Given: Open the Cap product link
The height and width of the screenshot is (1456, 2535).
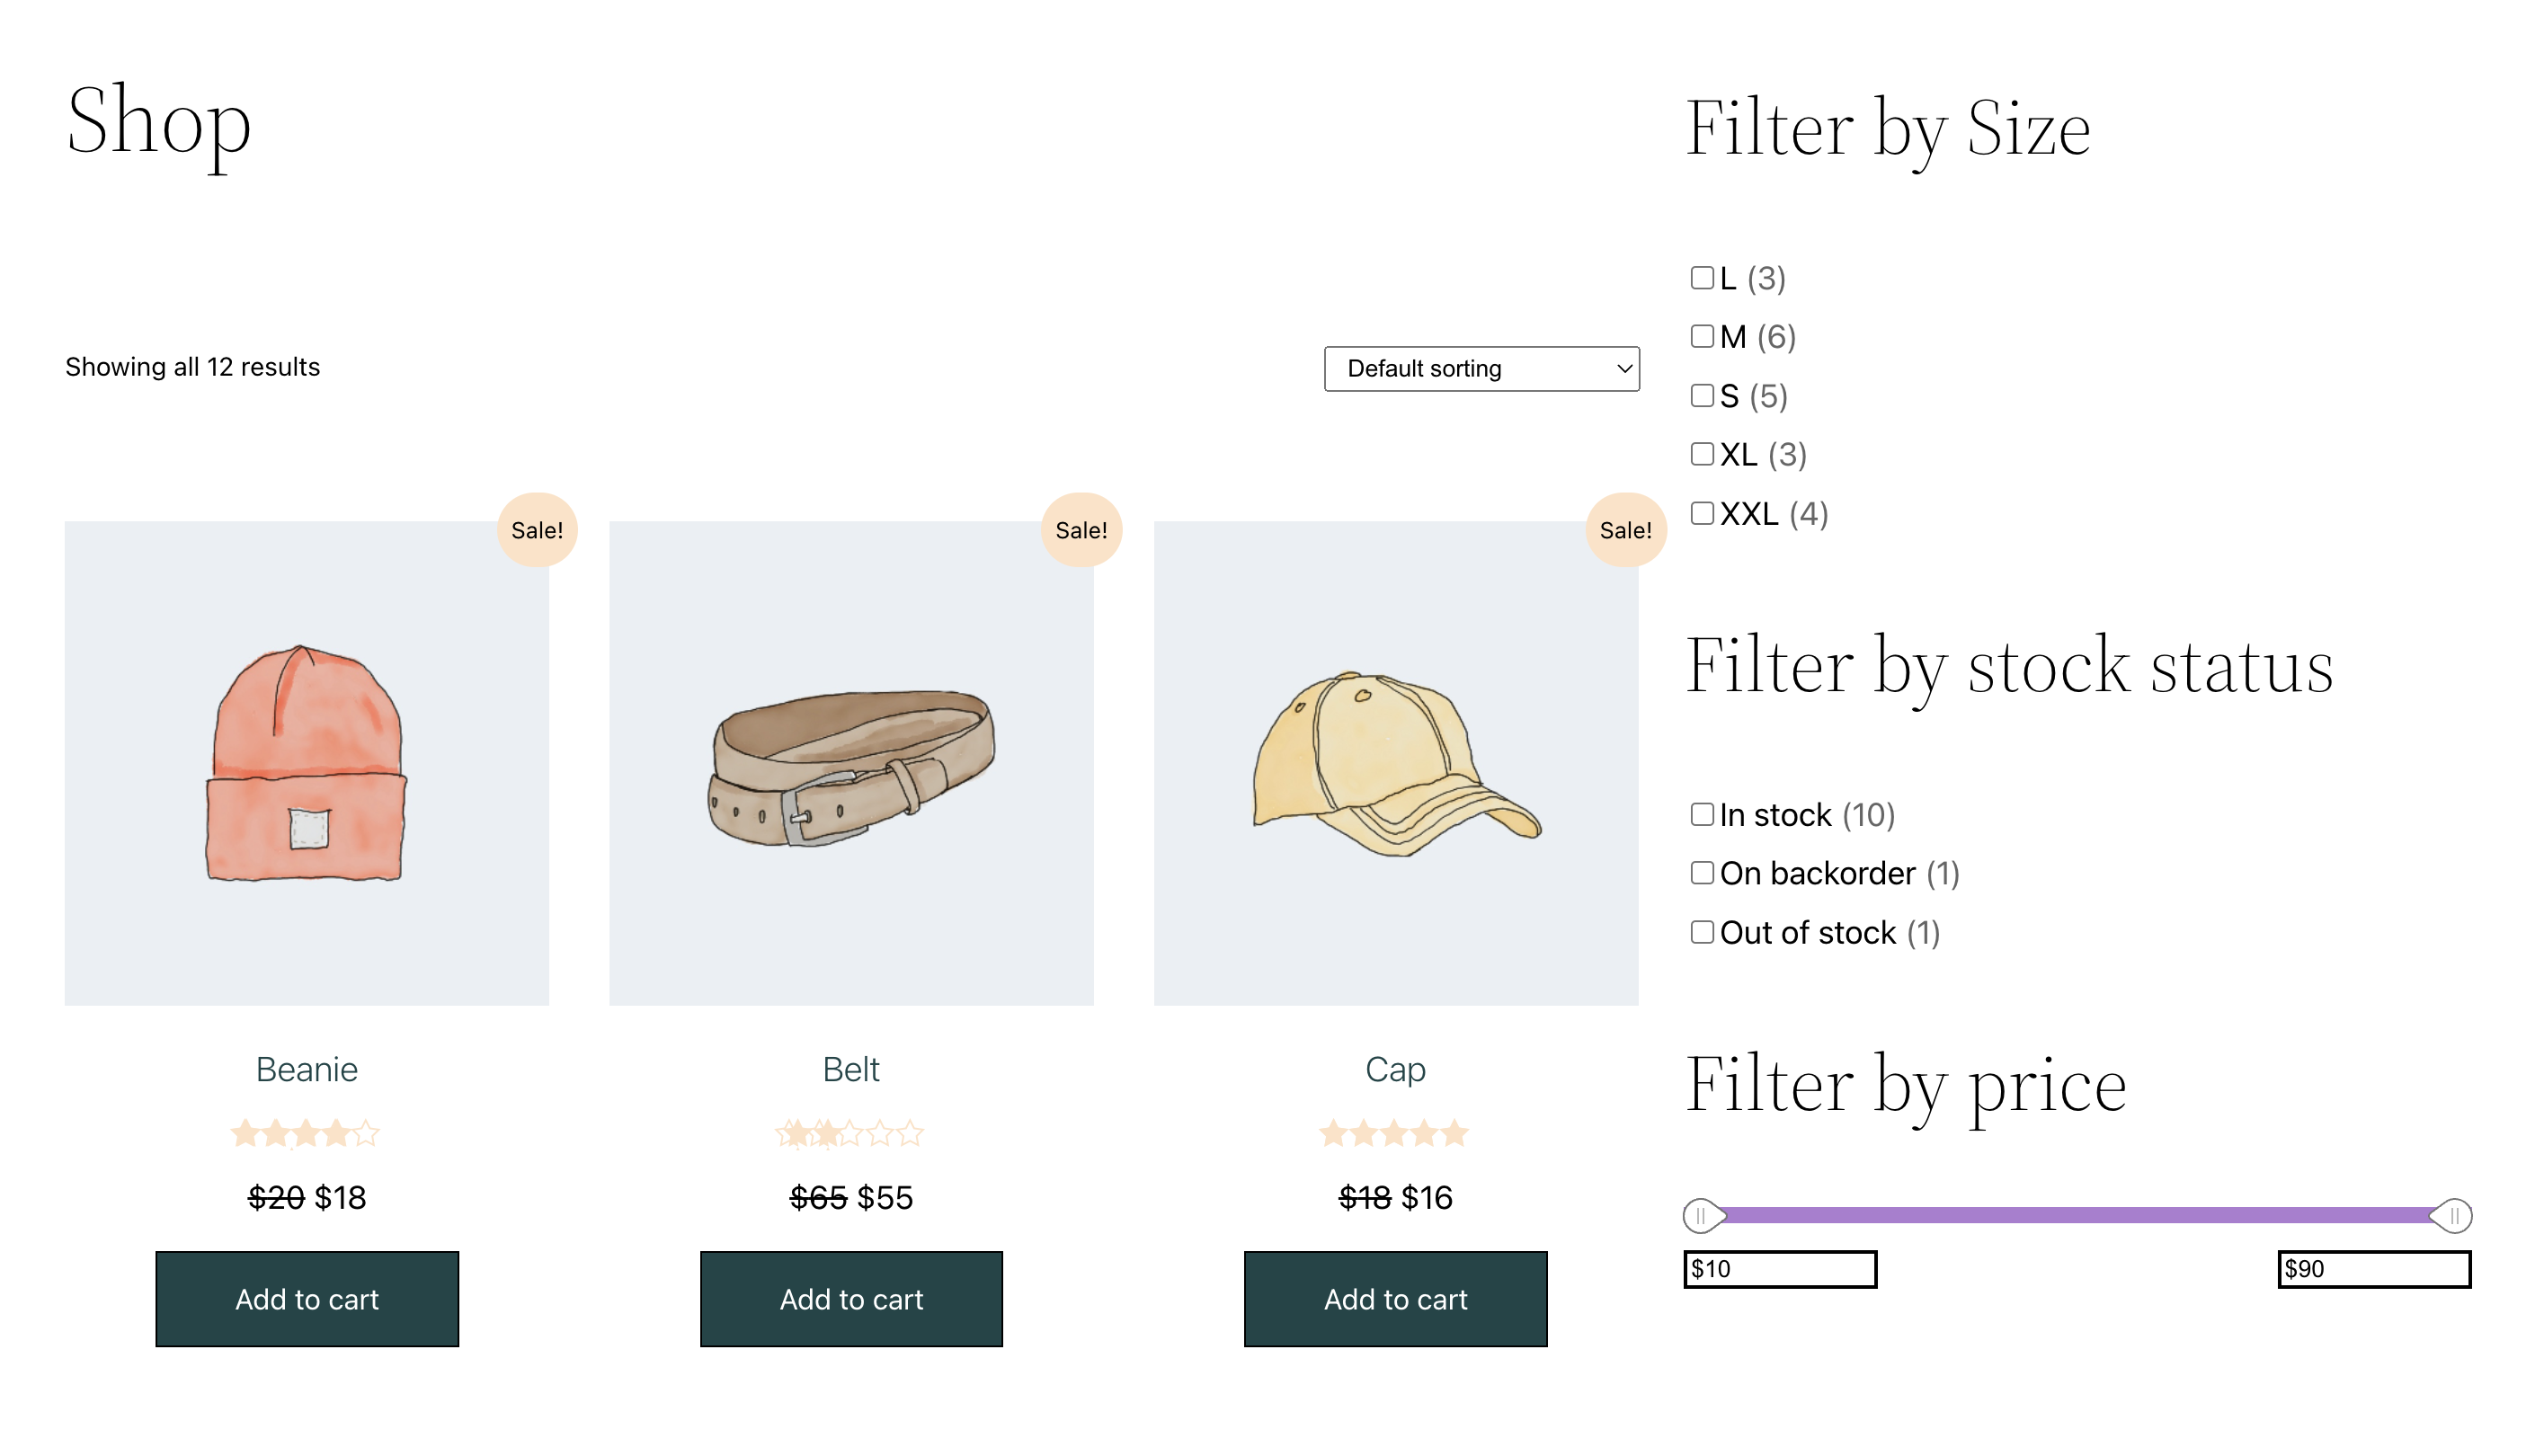Looking at the screenshot, I should 1395,1069.
